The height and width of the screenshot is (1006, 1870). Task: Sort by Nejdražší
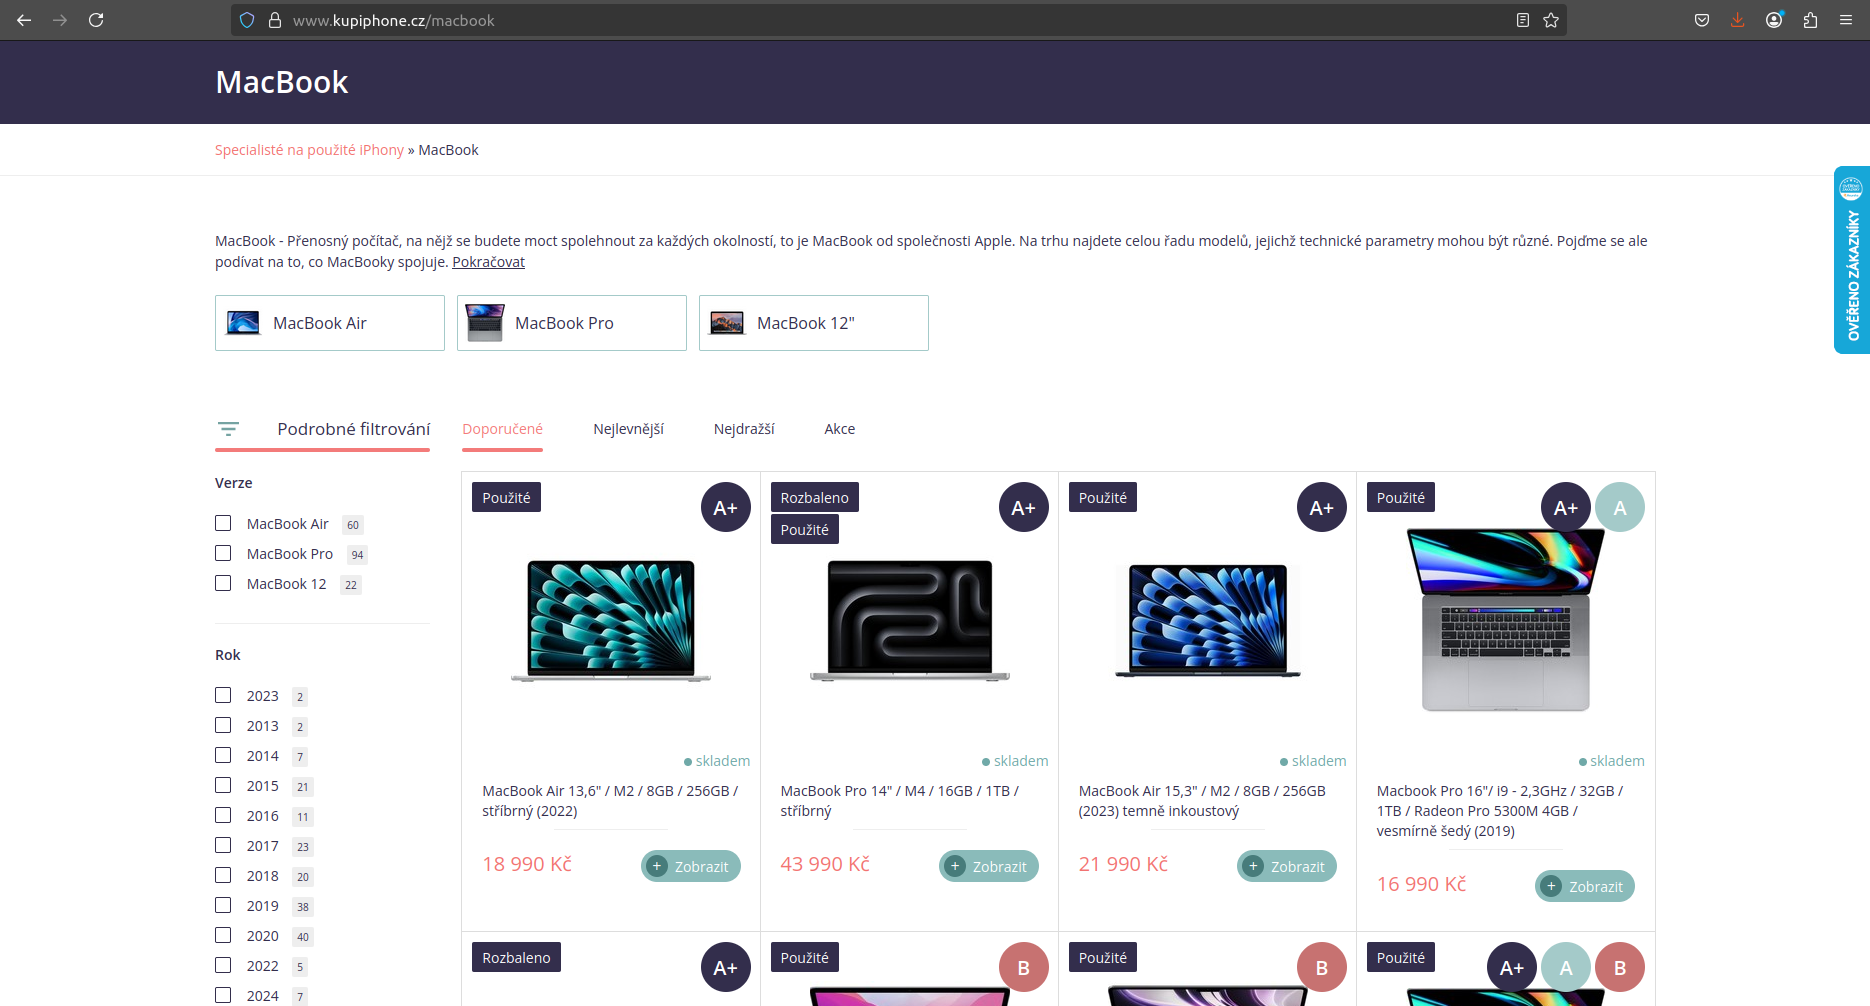click(744, 429)
